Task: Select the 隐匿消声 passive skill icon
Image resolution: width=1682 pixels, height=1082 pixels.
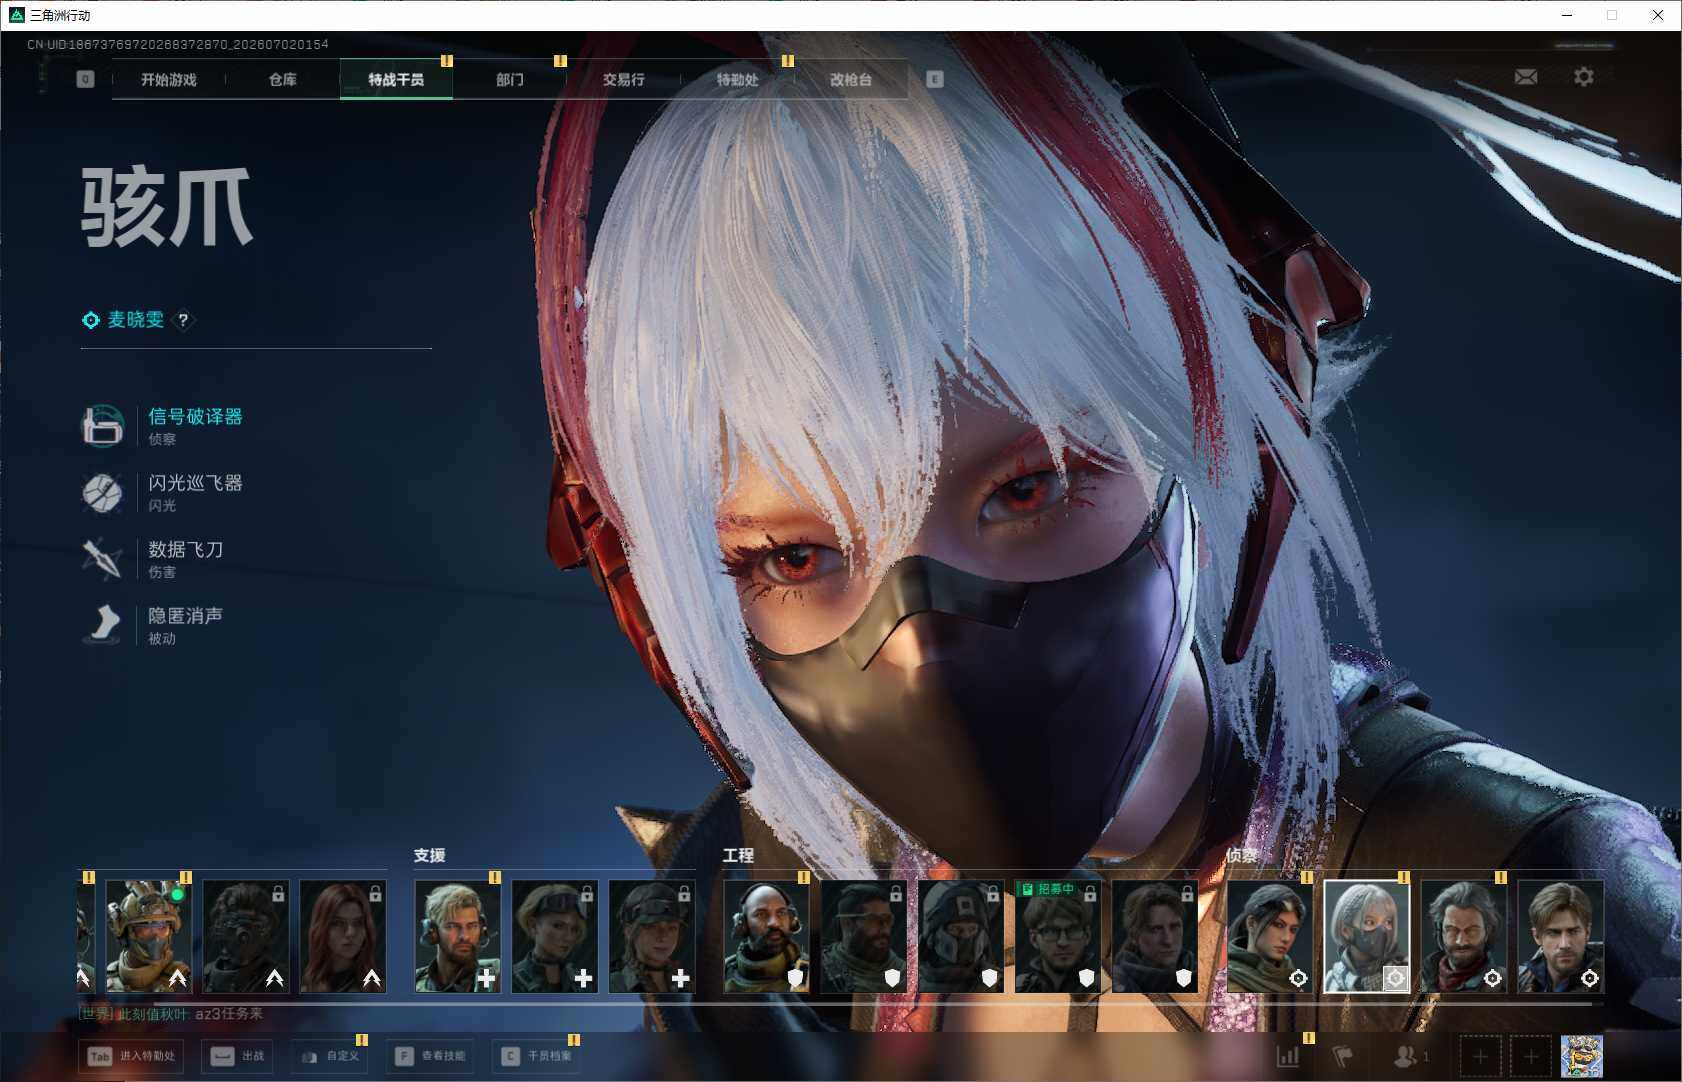Action: click(x=102, y=625)
